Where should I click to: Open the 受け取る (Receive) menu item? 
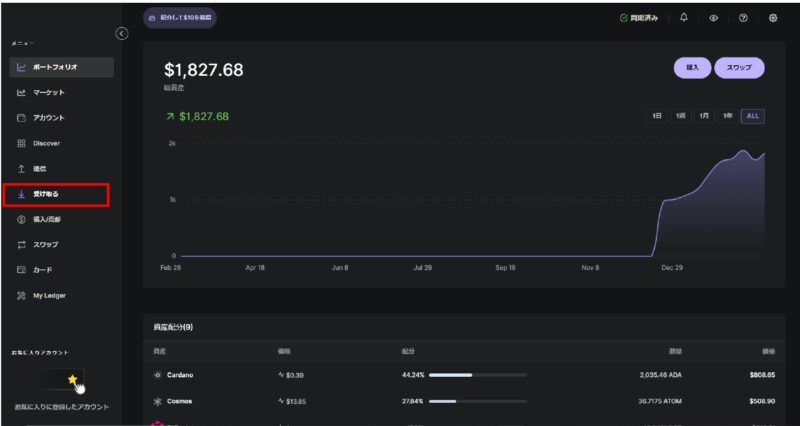(56, 194)
